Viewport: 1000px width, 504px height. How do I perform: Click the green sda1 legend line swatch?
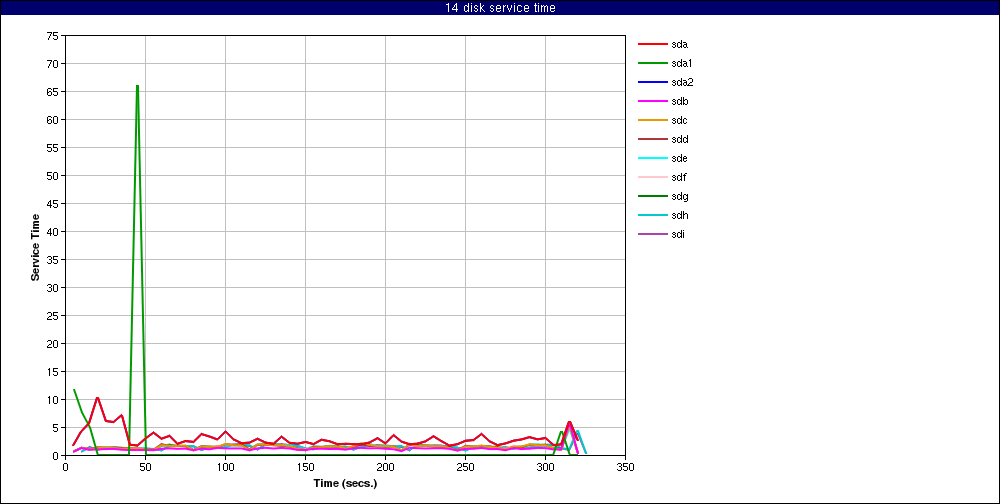point(651,64)
